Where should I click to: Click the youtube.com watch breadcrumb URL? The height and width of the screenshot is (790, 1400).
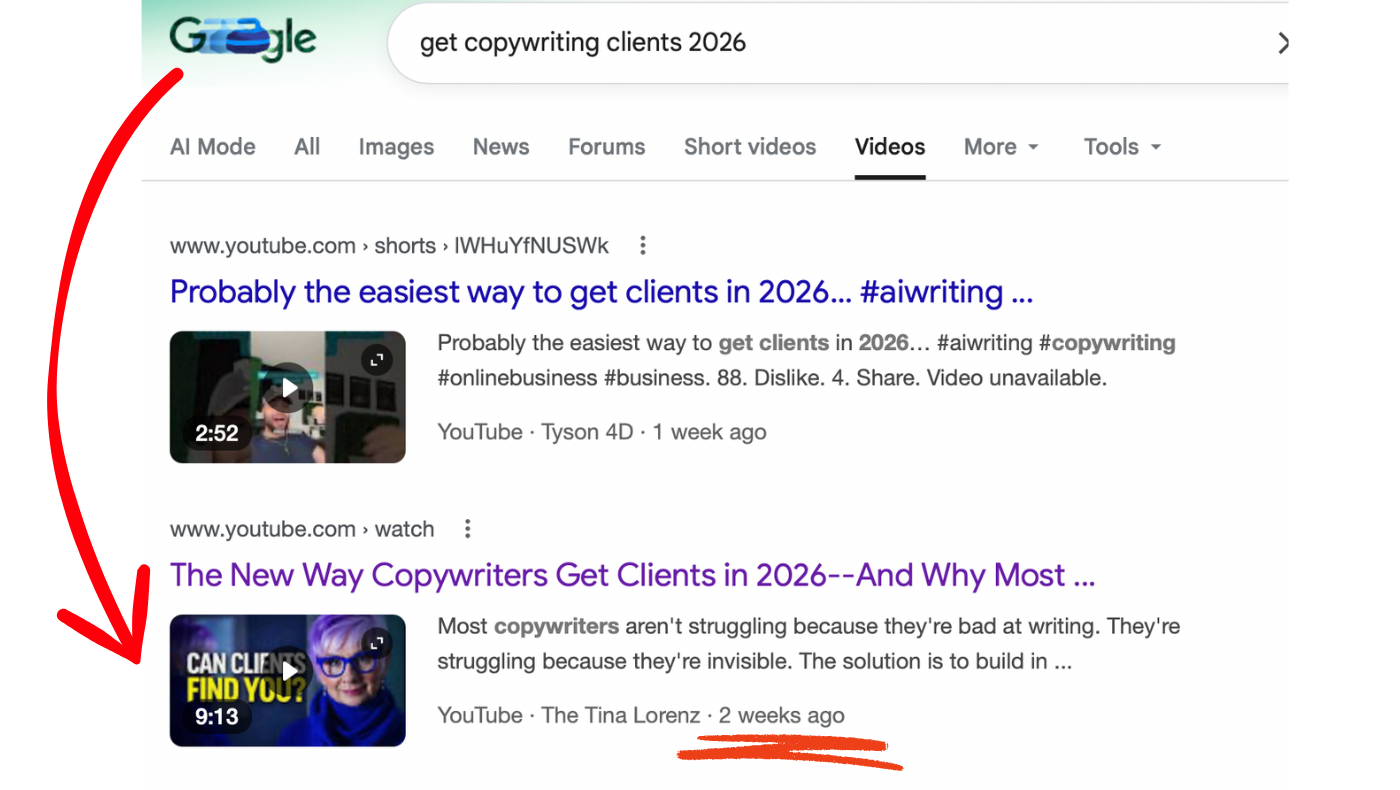coord(302,529)
